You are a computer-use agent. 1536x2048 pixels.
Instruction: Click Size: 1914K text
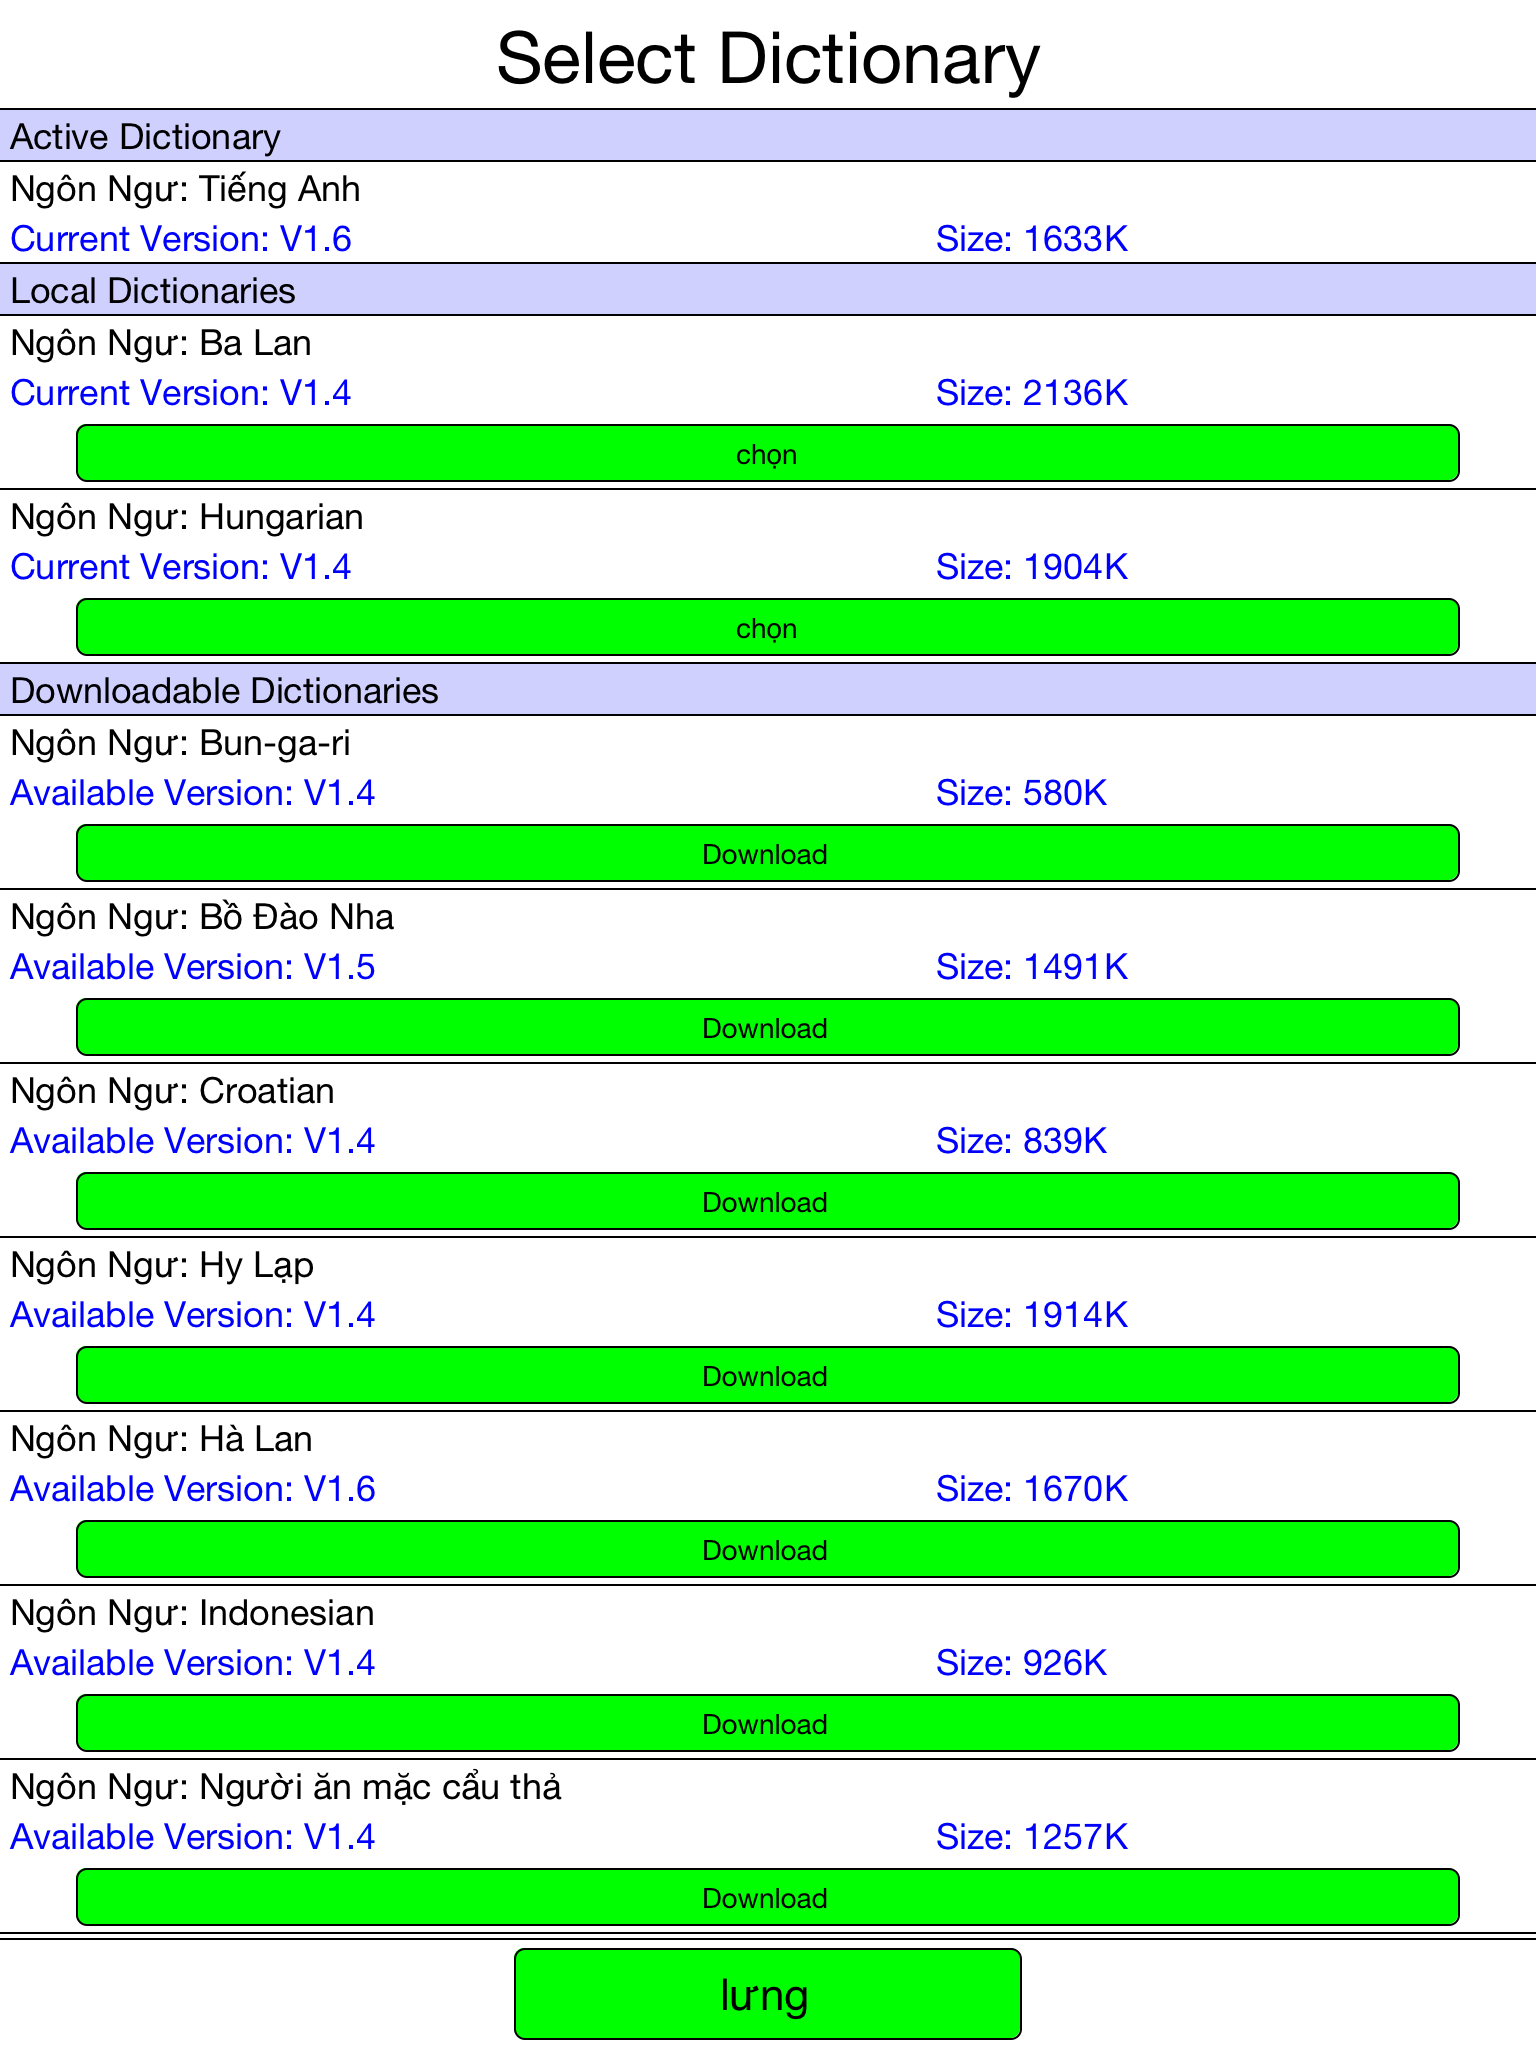(1032, 1315)
